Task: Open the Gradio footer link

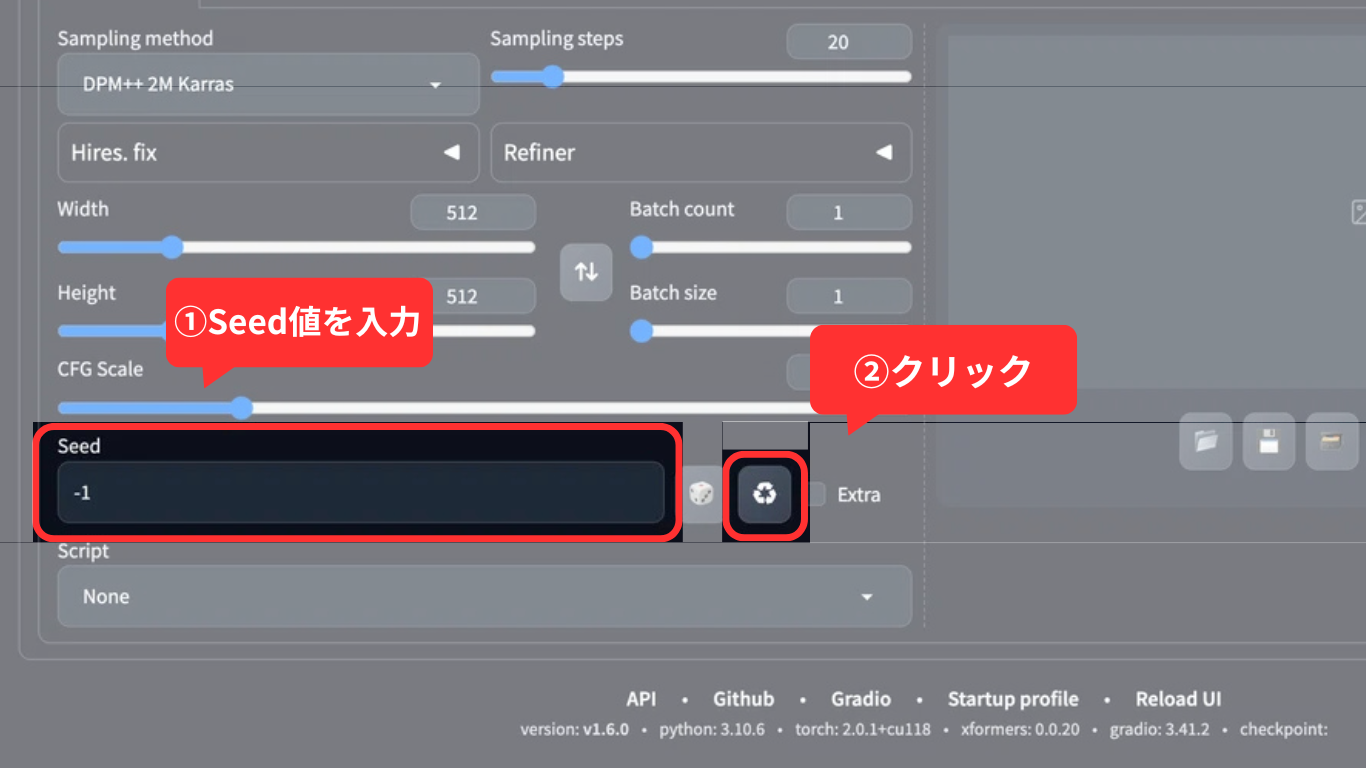Action: (861, 698)
